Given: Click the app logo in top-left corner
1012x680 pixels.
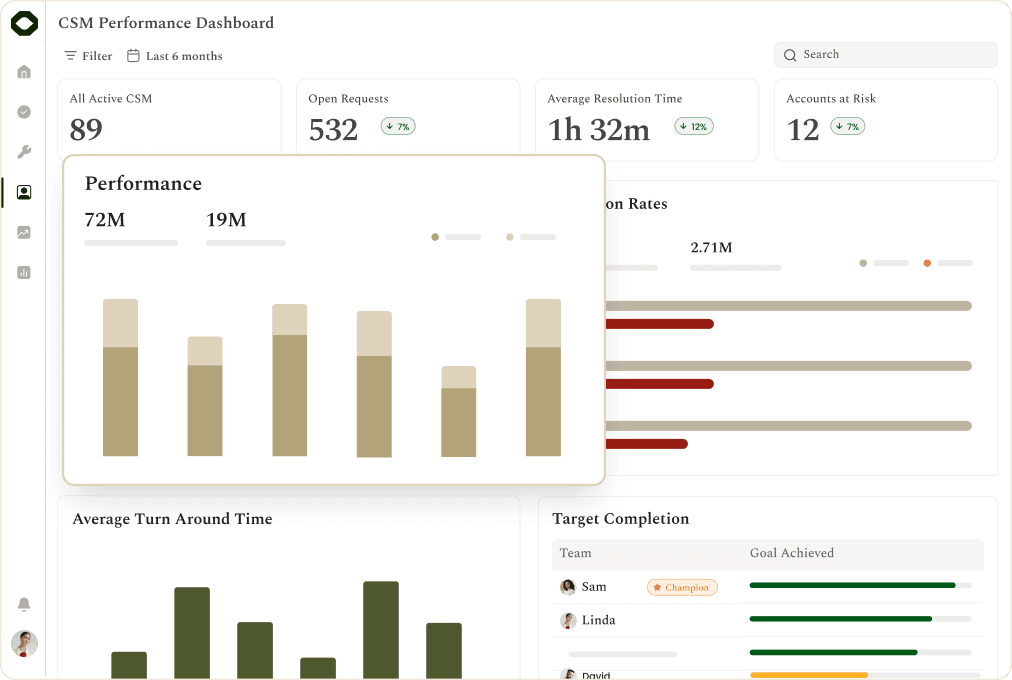Looking at the screenshot, I should pyautogui.click(x=25, y=24).
